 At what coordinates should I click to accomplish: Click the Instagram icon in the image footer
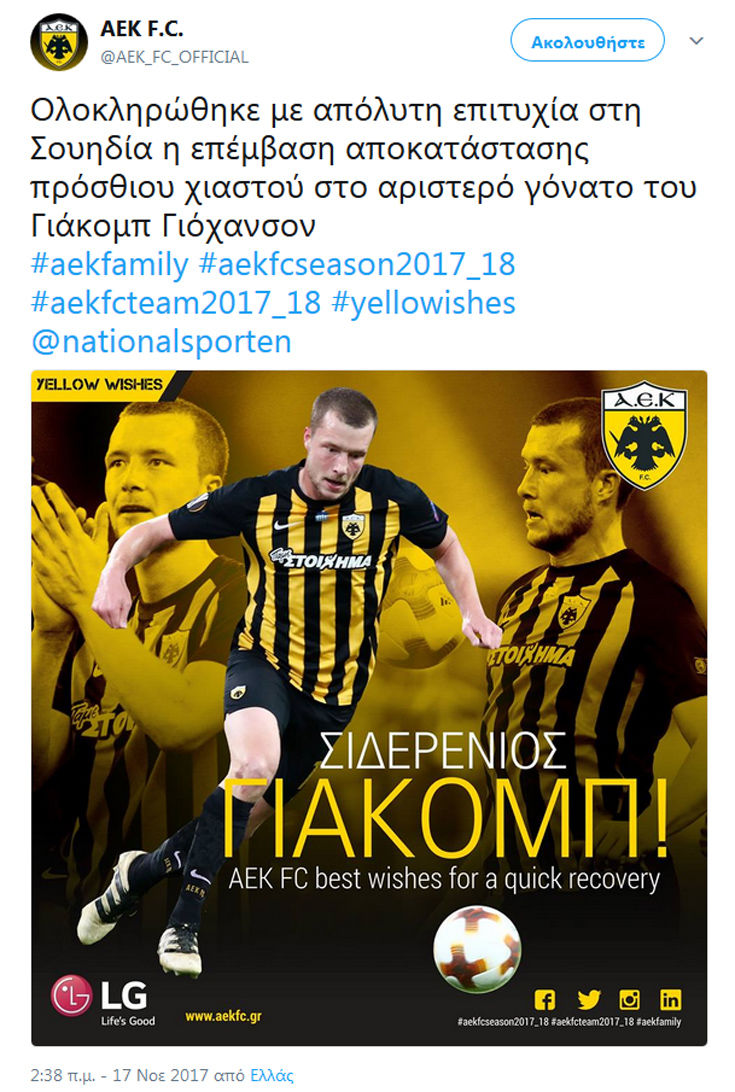(630, 1000)
